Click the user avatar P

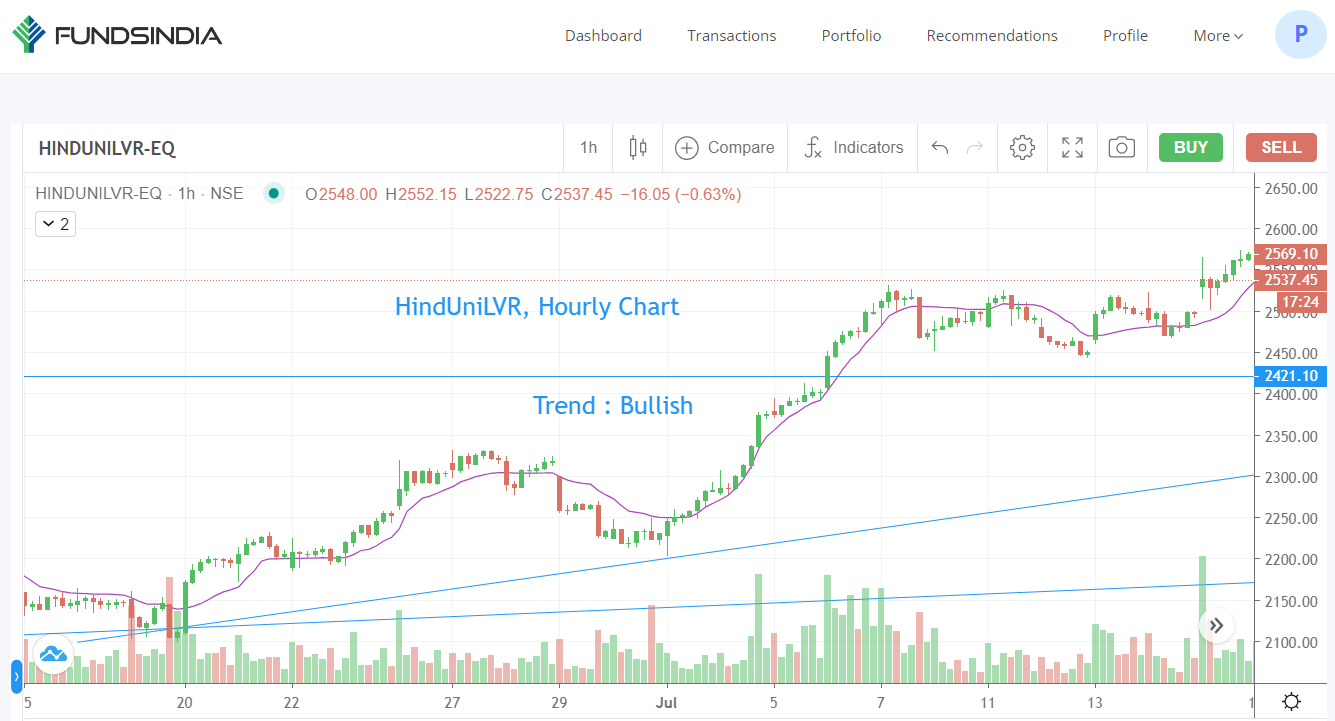(1300, 34)
